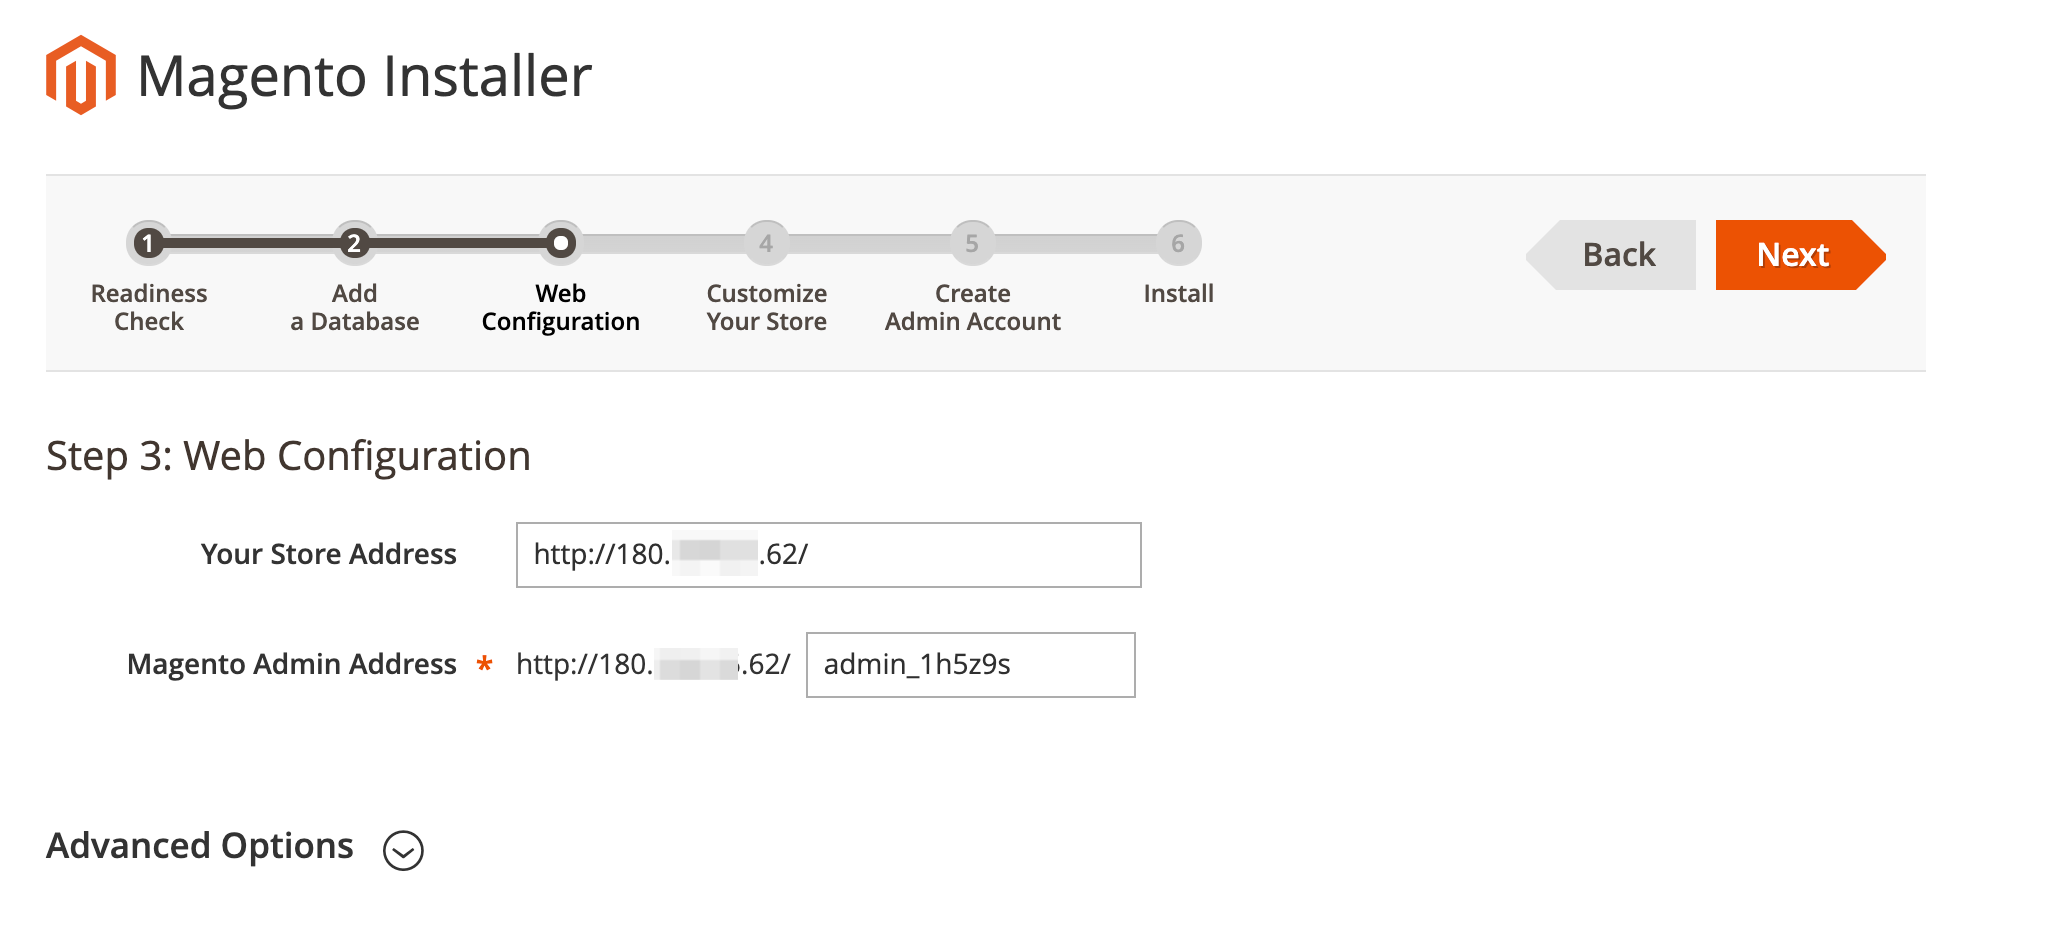Click the Install step label
2050x928 pixels.
click(1178, 293)
